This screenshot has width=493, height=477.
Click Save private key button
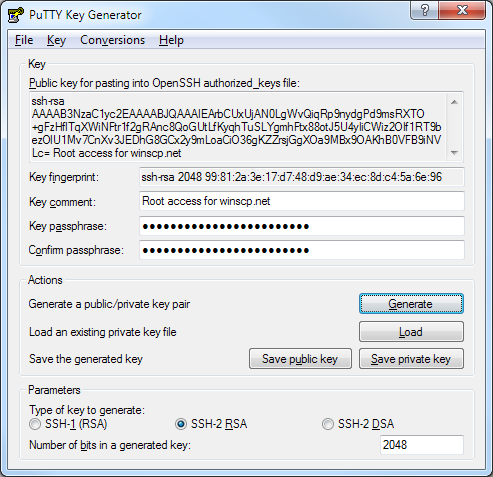pyautogui.click(x=411, y=359)
